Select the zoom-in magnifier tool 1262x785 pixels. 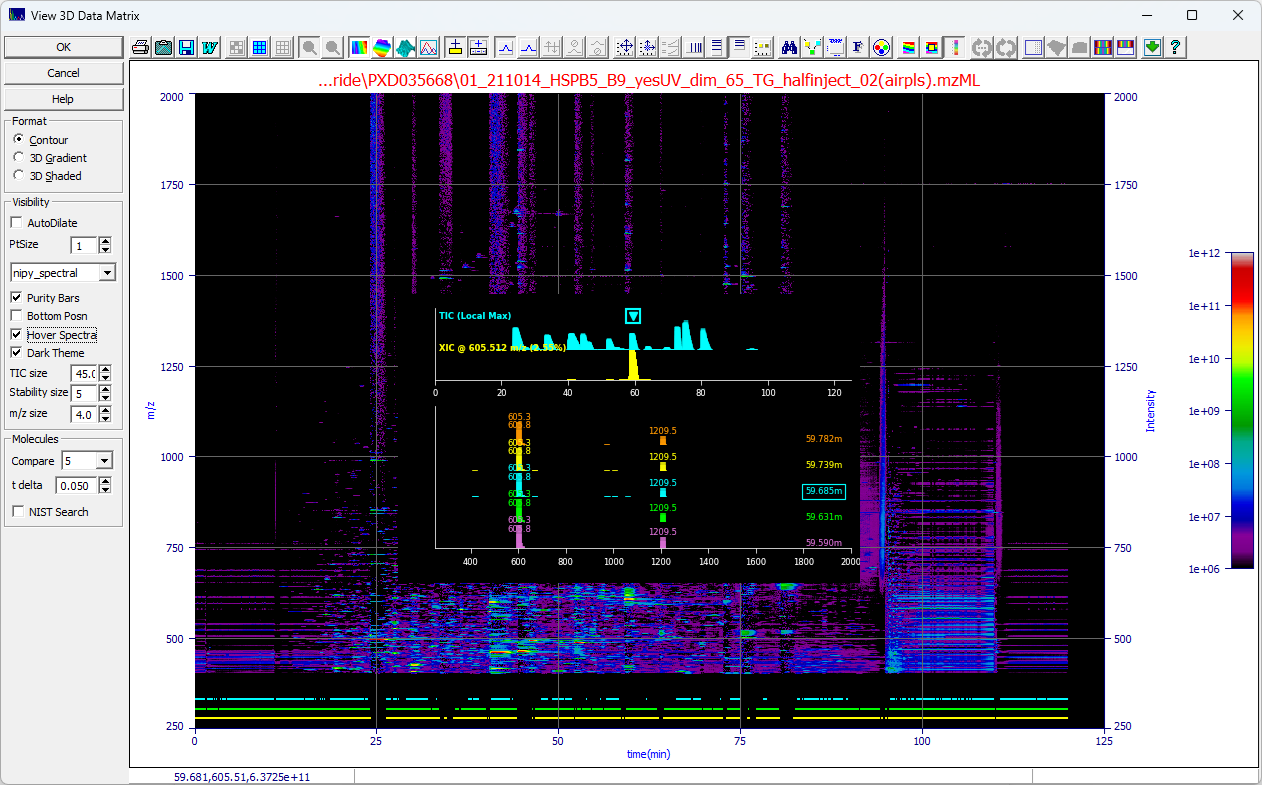click(x=311, y=46)
